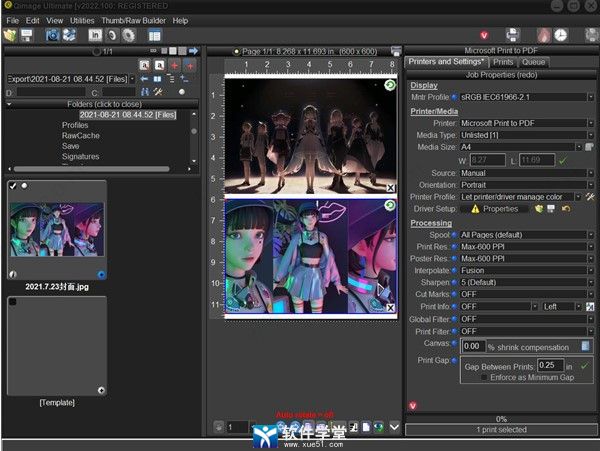The height and width of the screenshot is (451, 600).
Task: Click the driver Properties button
Action: pyautogui.click(x=494, y=209)
